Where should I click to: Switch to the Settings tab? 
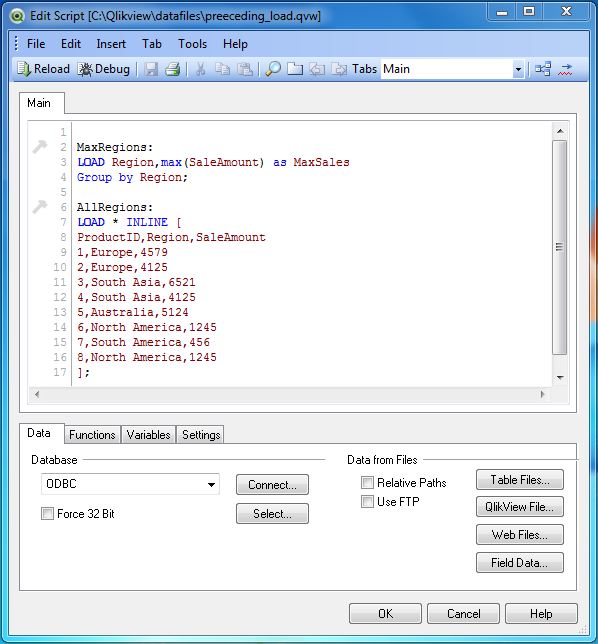coord(201,435)
